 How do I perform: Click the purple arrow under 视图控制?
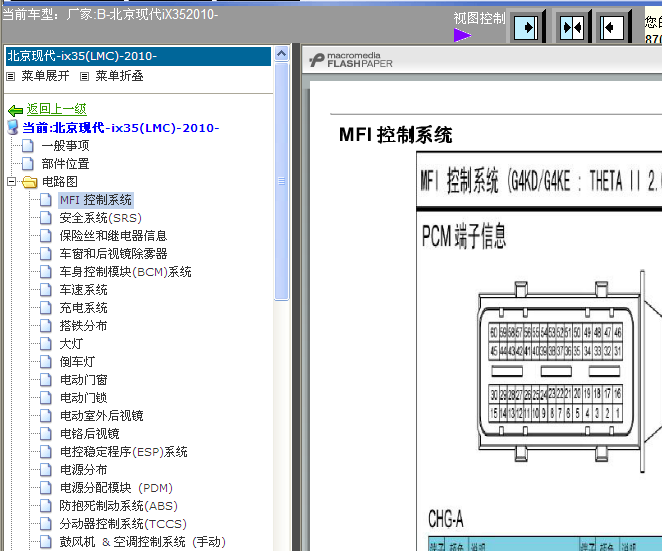[462, 35]
